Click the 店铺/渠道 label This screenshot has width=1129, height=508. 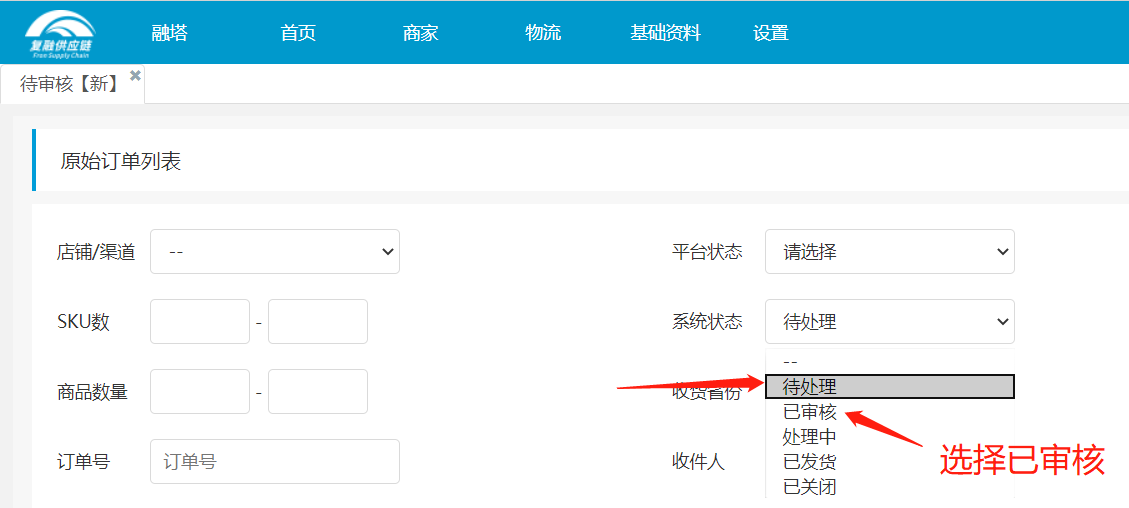coord(96,252)
